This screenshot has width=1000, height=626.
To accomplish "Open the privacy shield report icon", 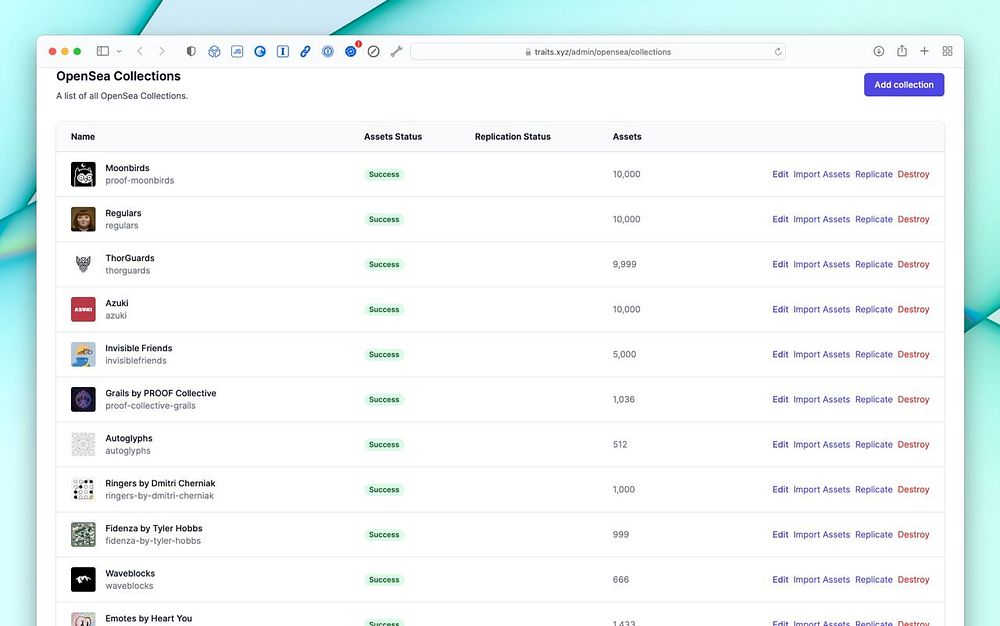I will point(191,51).
